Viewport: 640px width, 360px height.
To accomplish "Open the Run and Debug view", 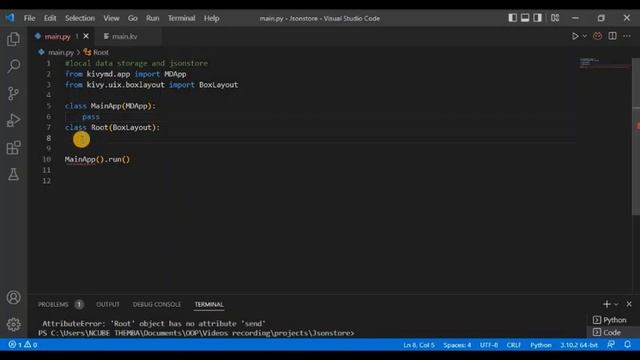I will [x=13, y=120].
